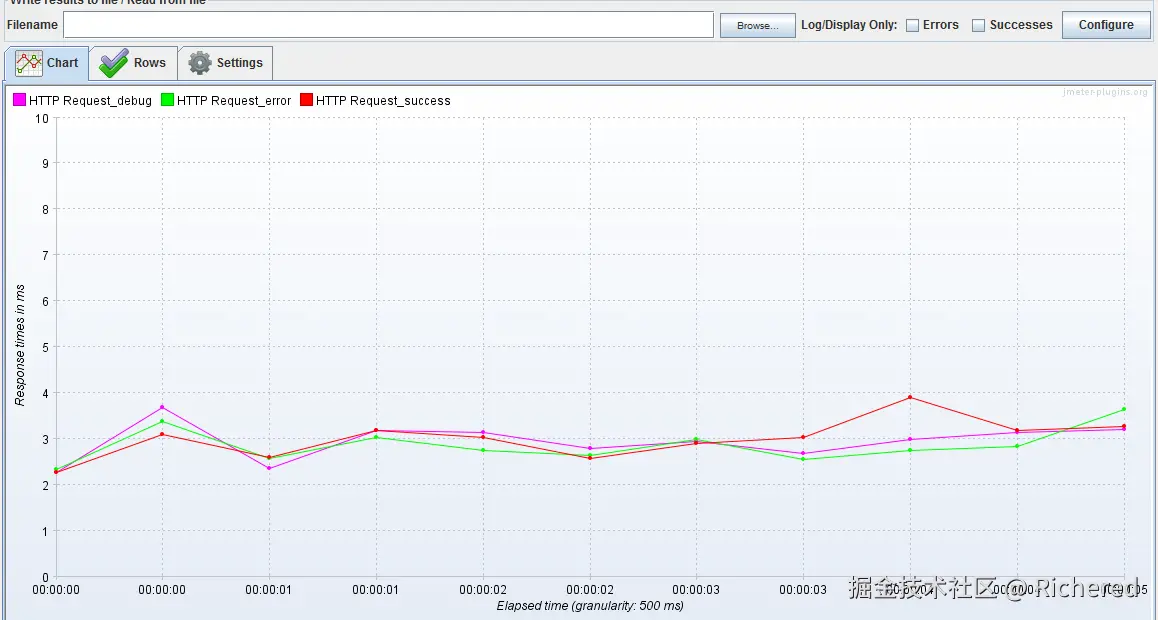The height and width of the screenshot is (620, 1158).
Task: Click the X-axis label 00:00:02 below the 5th gridline
Action: coord(483,590)
